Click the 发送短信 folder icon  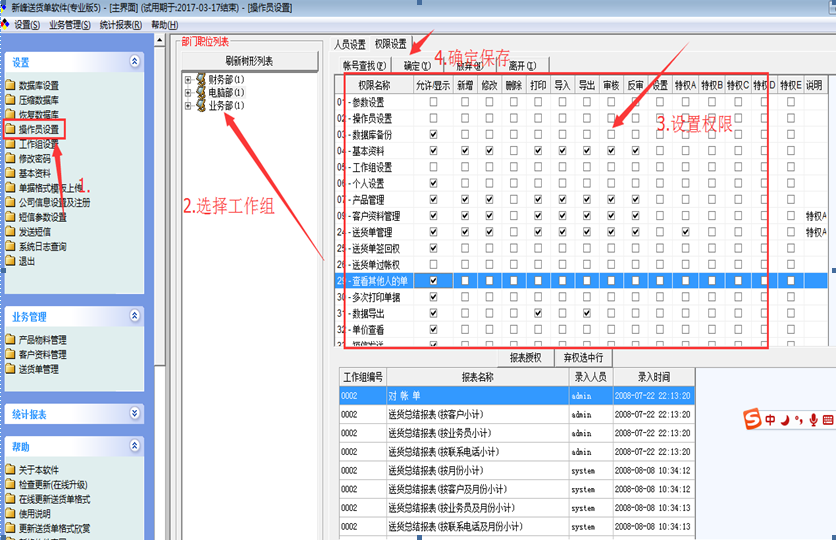tap(11, 232)
